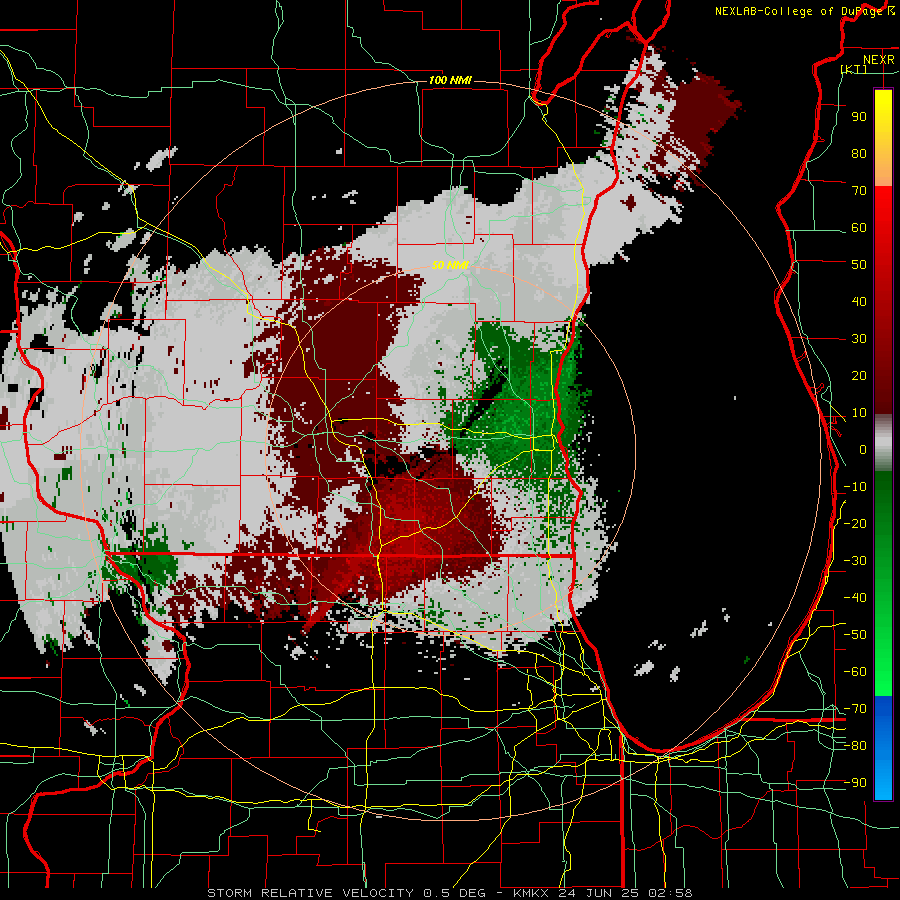Click the Storm Relative Velocity footer caption
Screen dimensions: 900x900
click(449, 893)
